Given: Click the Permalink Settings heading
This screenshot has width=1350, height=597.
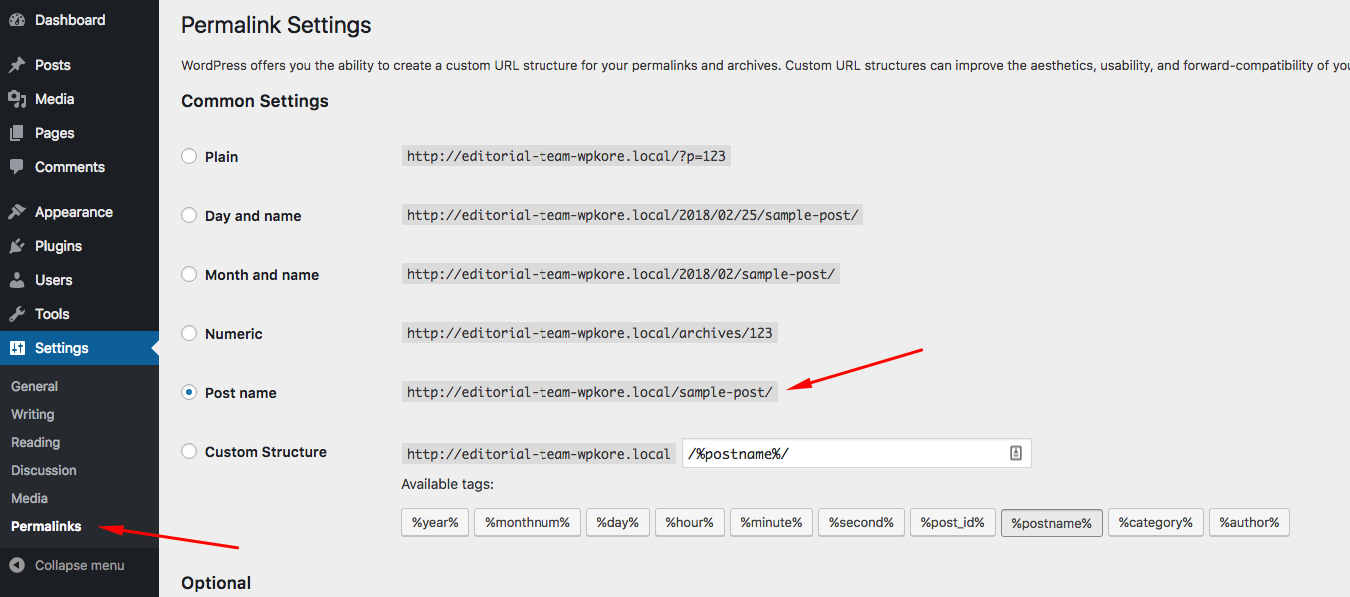Looking at the screenshot, I should 276,25.
